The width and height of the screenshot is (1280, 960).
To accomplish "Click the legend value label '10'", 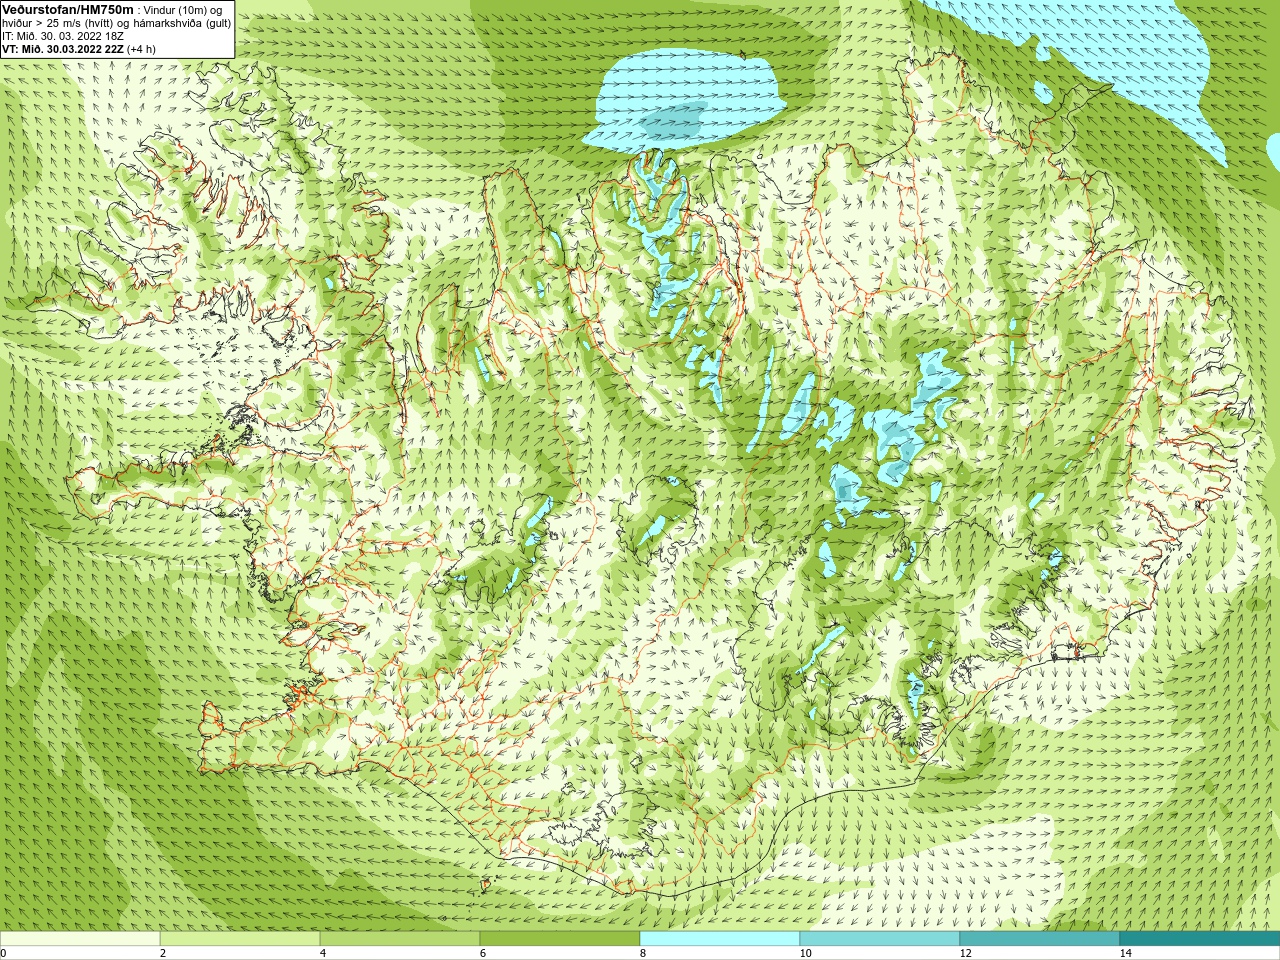I will click(x=805, y=953).
